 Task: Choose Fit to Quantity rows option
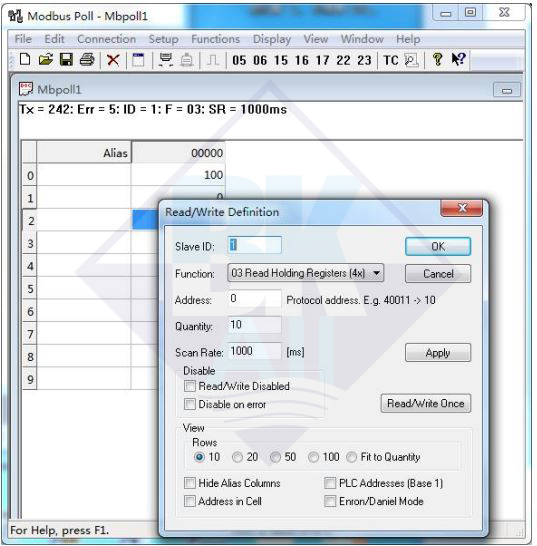[x=351, y=457]
